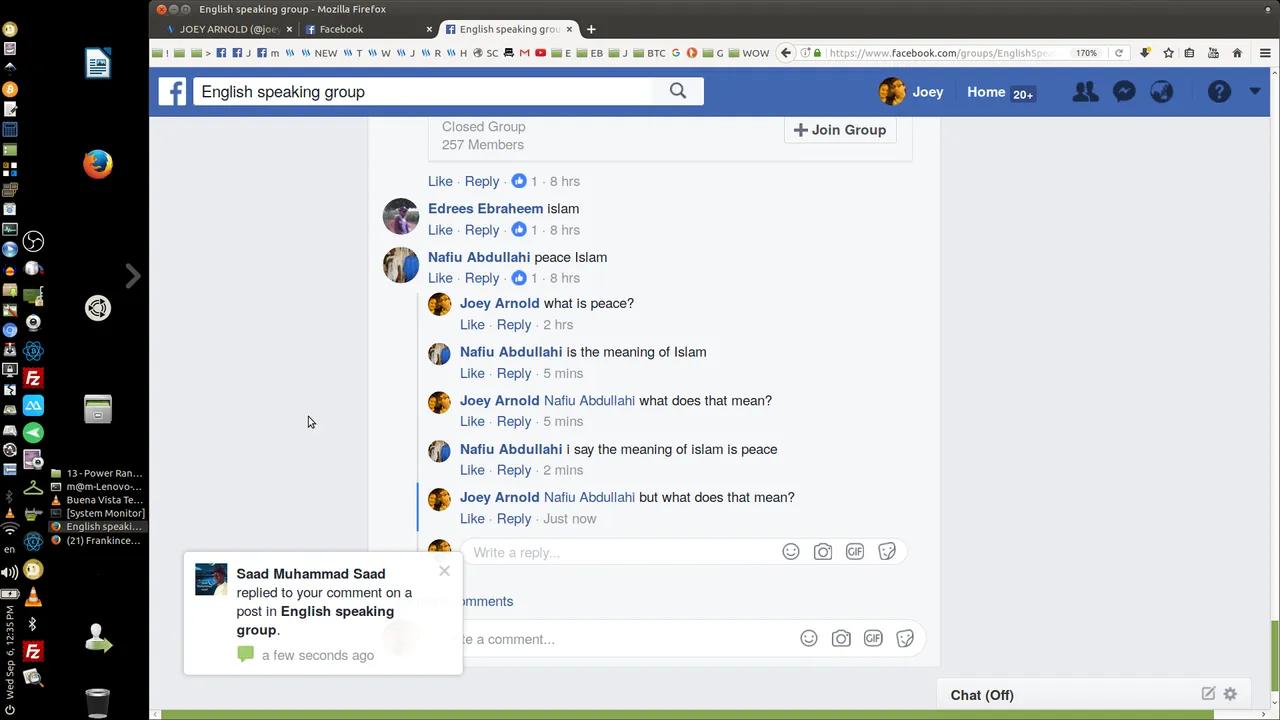The width and height of the screenshot is (1280, 720).
Task: Reply to Edrees Ebraheem's comment
Action: click(482, 230)
